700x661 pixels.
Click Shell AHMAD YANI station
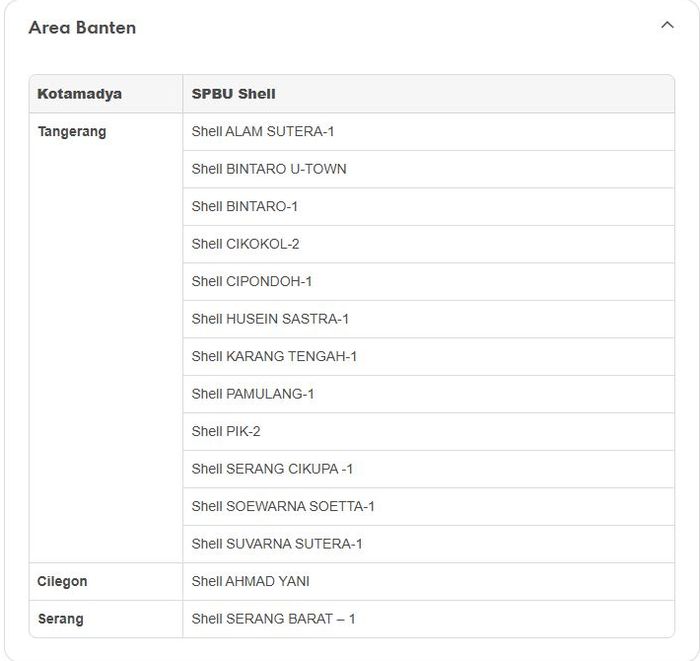(250, 581)
